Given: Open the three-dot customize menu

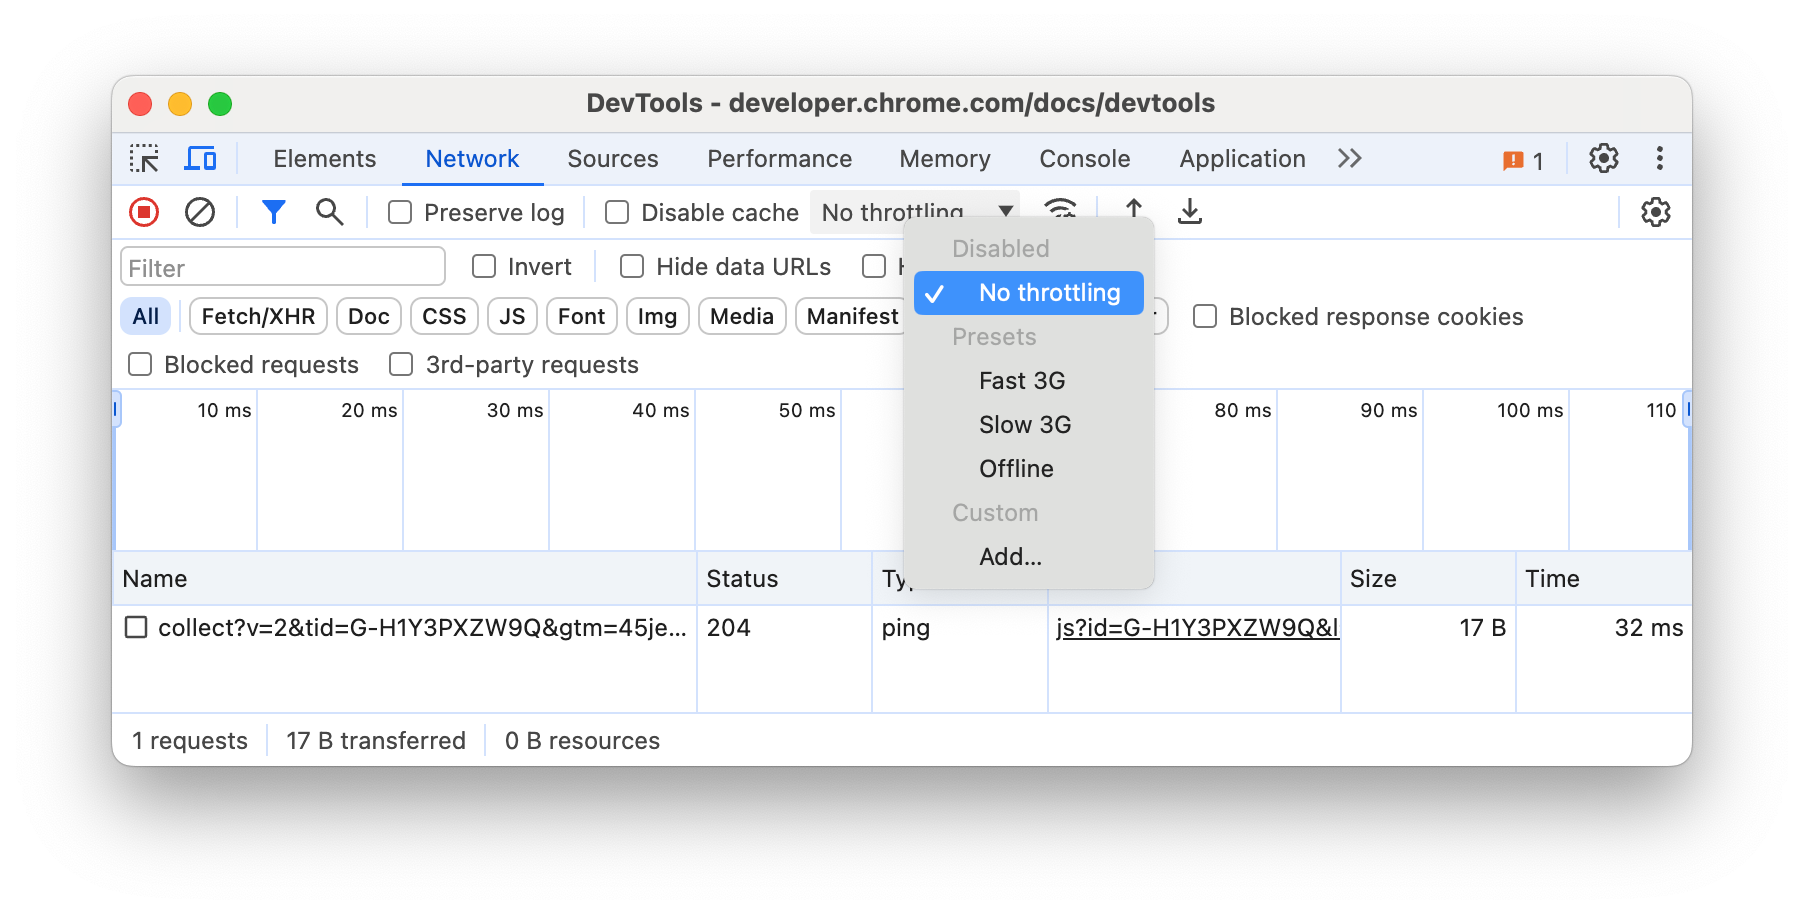Looking at the screenshot, I should 1659,158.
